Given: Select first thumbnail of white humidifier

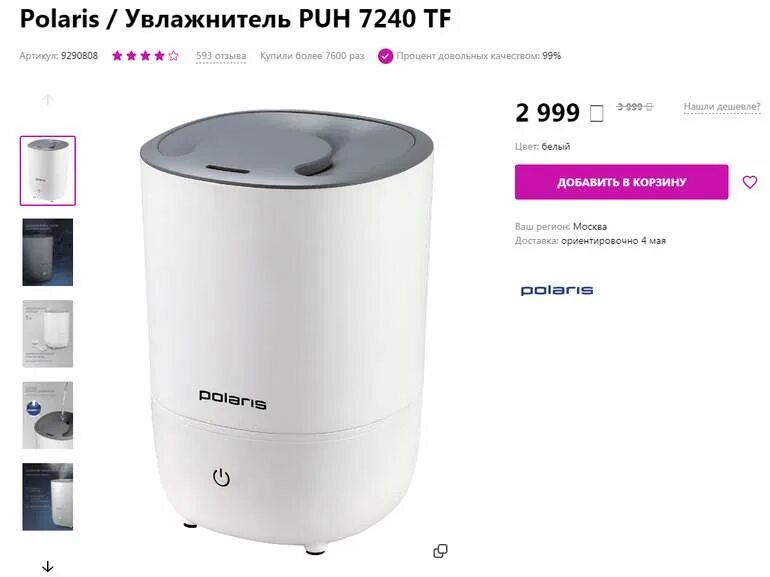Looking at the screenshot, I should 48,170.
